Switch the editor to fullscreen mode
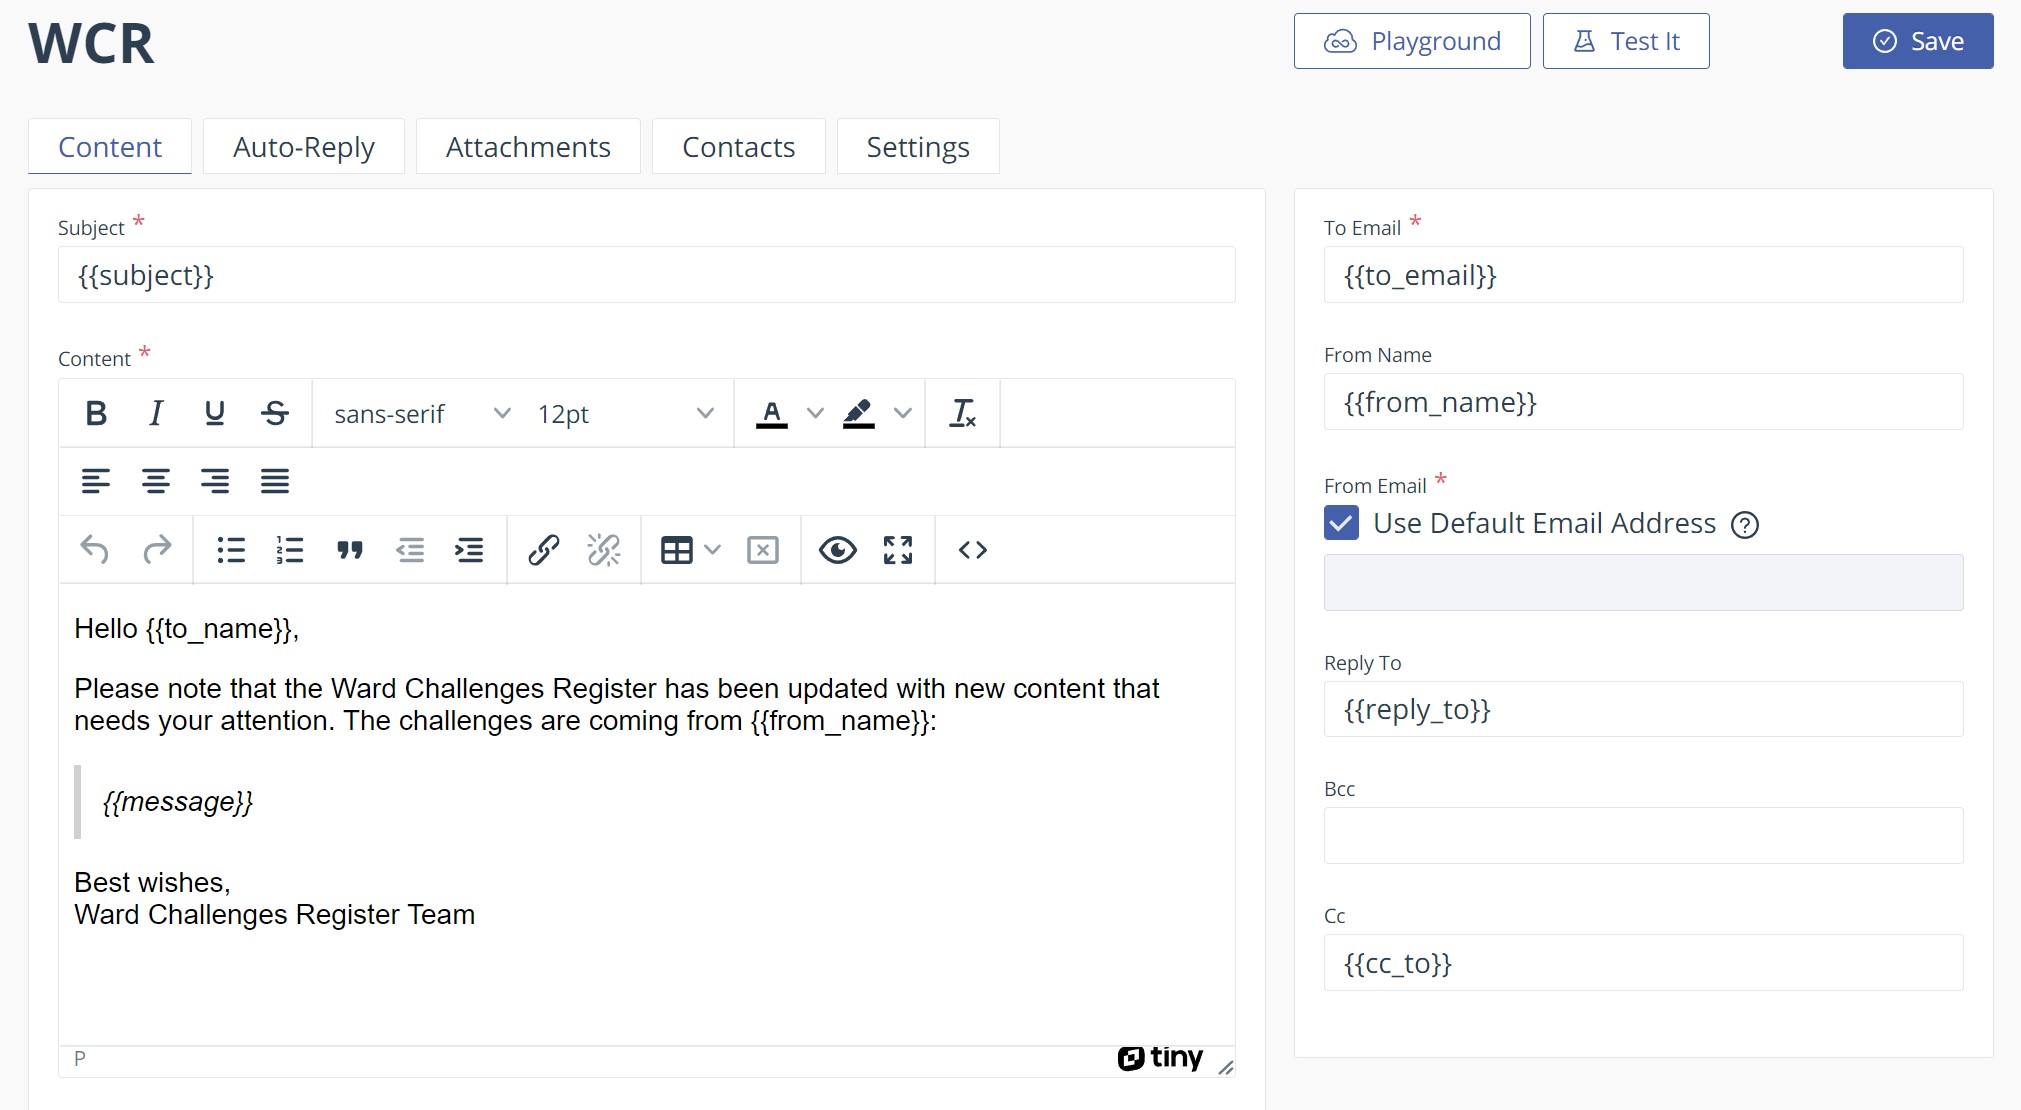Image resolution: width=2021 pixels, height=1110 pixels. (897, 550)
